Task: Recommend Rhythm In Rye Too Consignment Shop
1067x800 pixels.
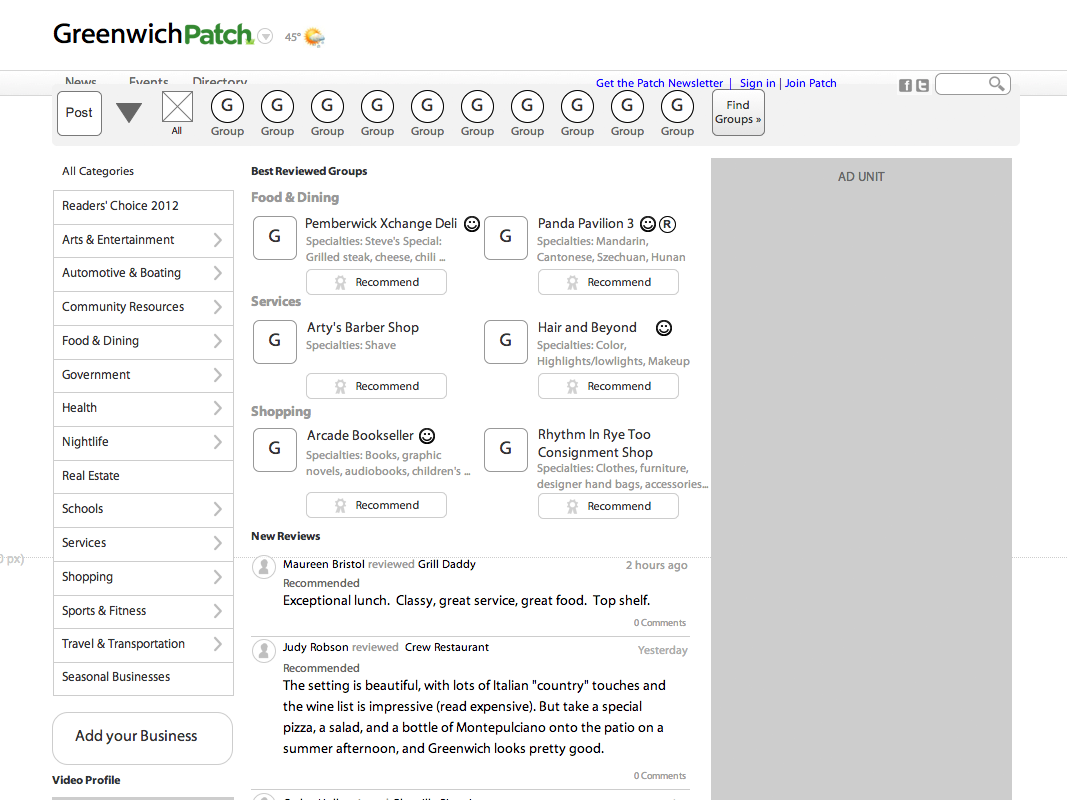Action: point(608,506)
